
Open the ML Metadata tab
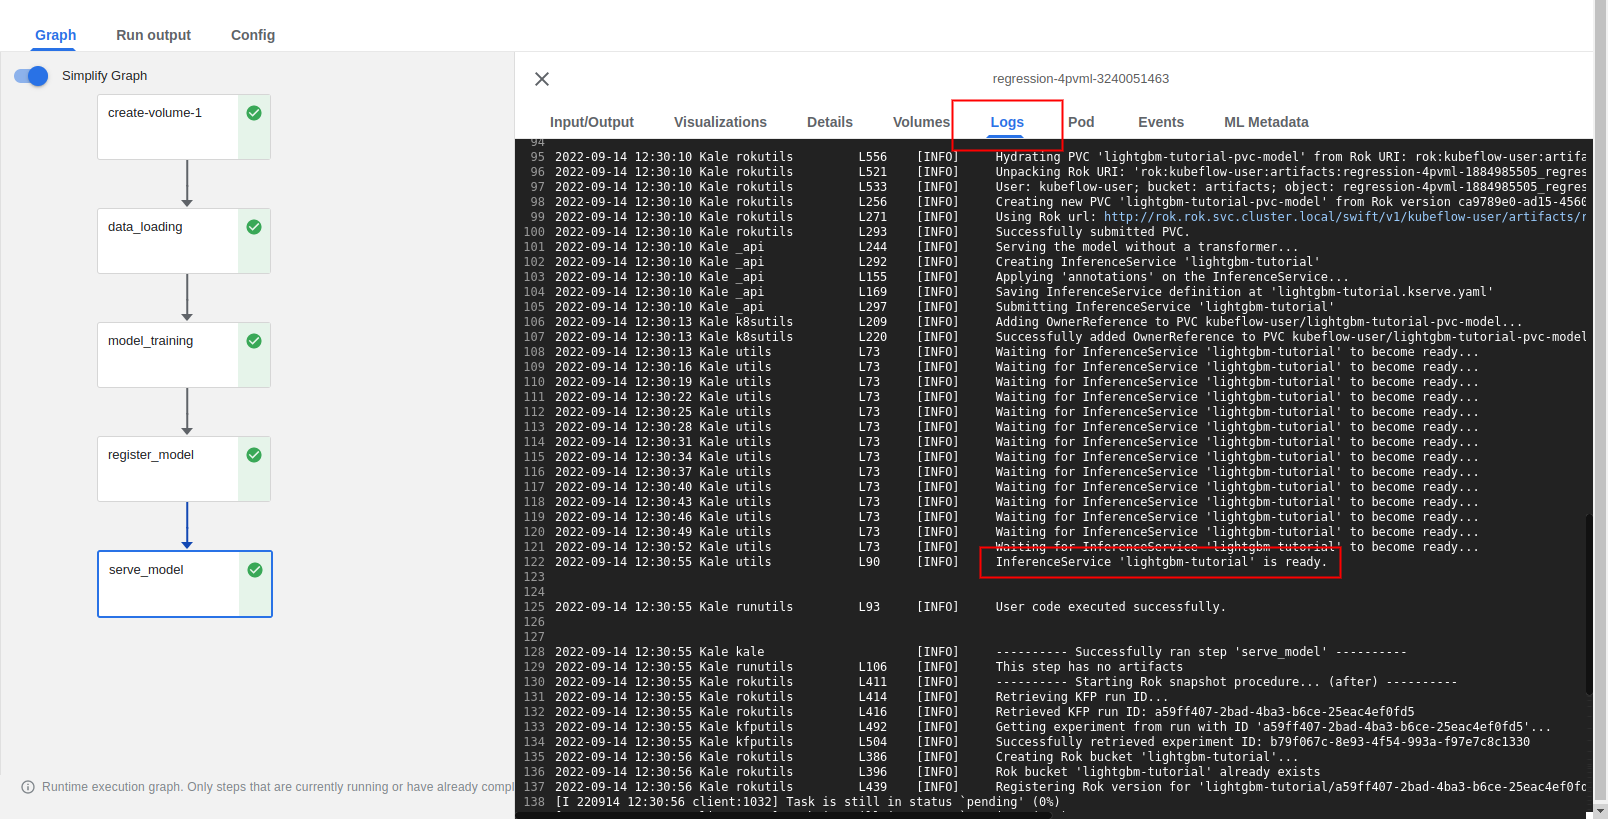[1266, 122]
